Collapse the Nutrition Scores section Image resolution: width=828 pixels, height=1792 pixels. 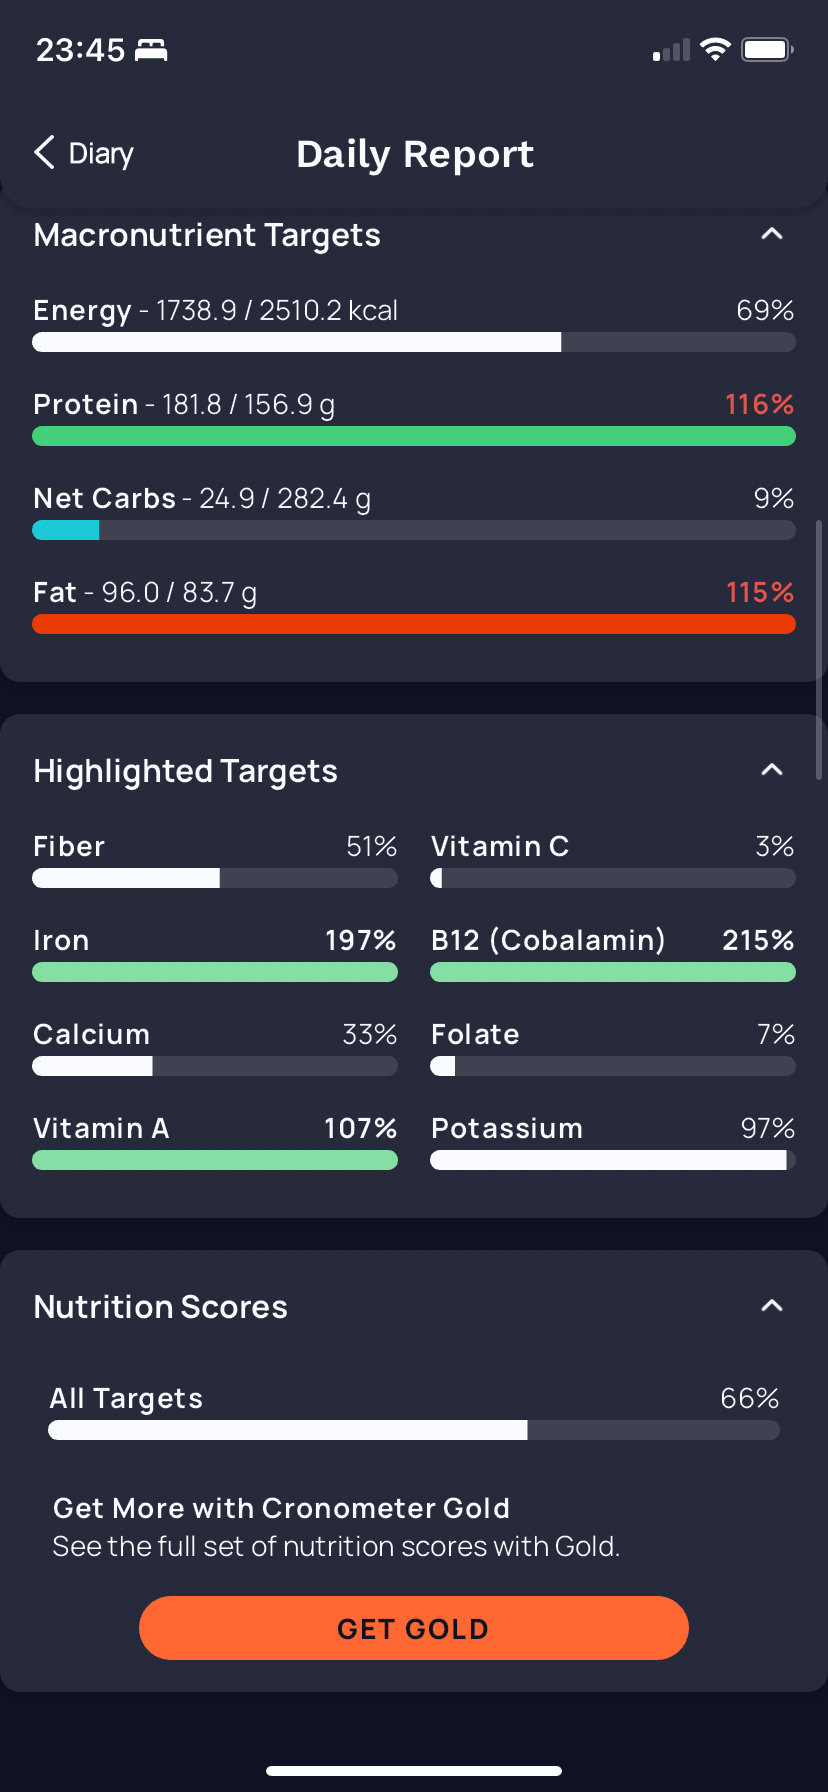click(x=771, y=1306)
